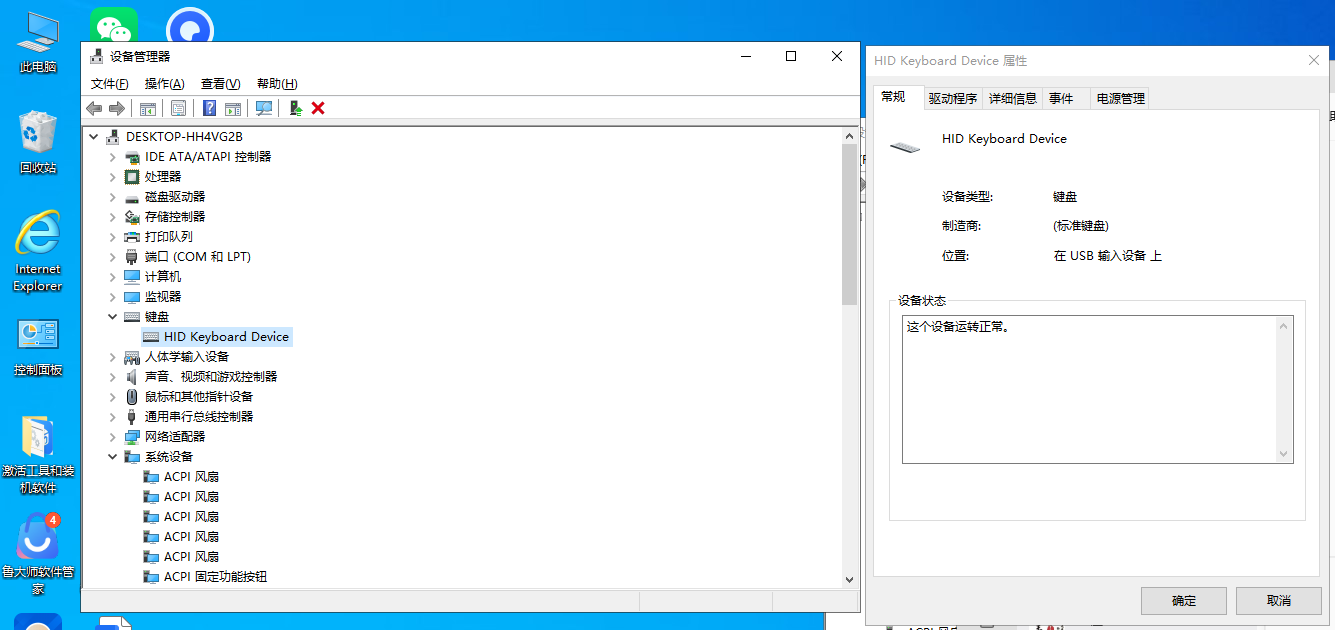The image size is (1335, 630).
Task: Open the 操作(A) menu
Action: [x=164, y=84]
